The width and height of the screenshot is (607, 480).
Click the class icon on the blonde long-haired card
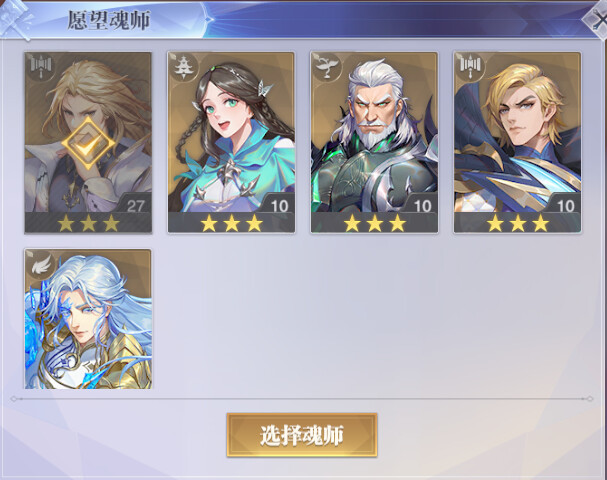tap(41, 67)
